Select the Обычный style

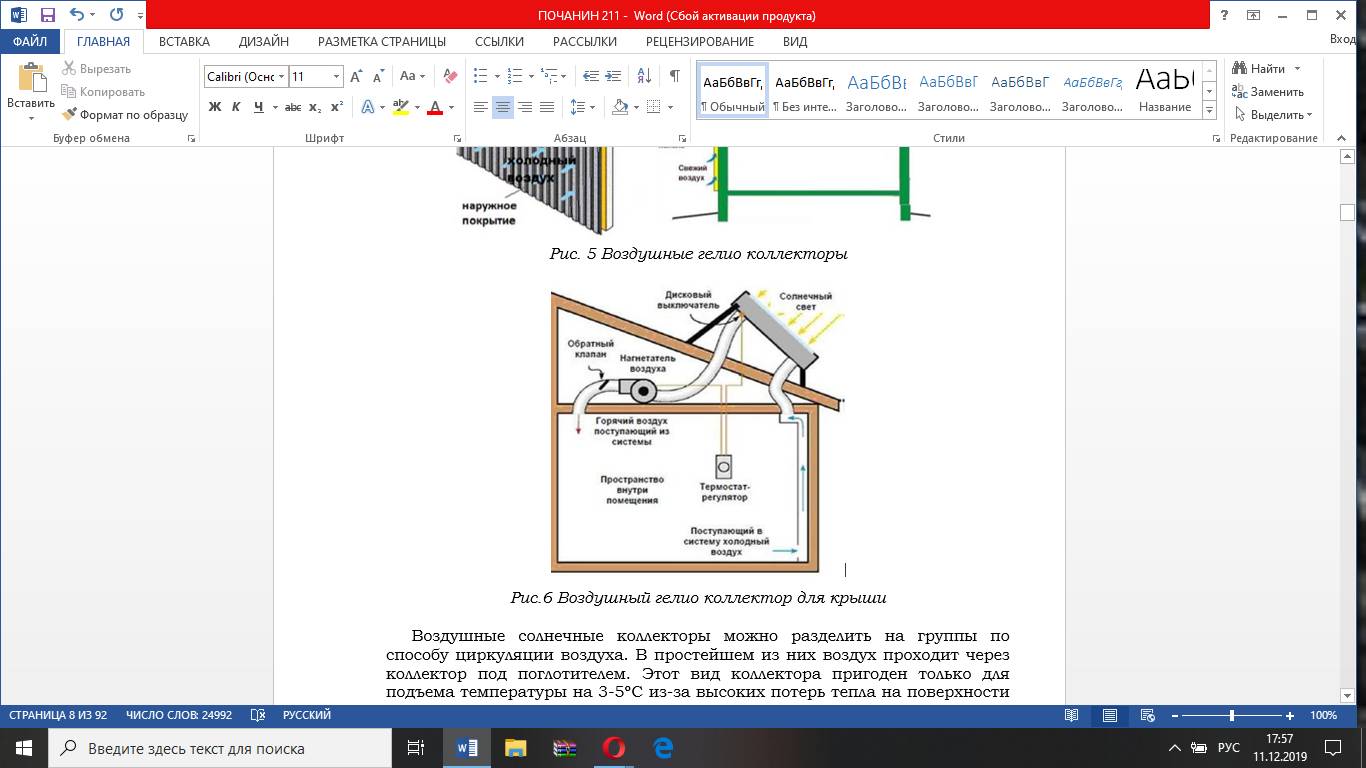(733, 92)
